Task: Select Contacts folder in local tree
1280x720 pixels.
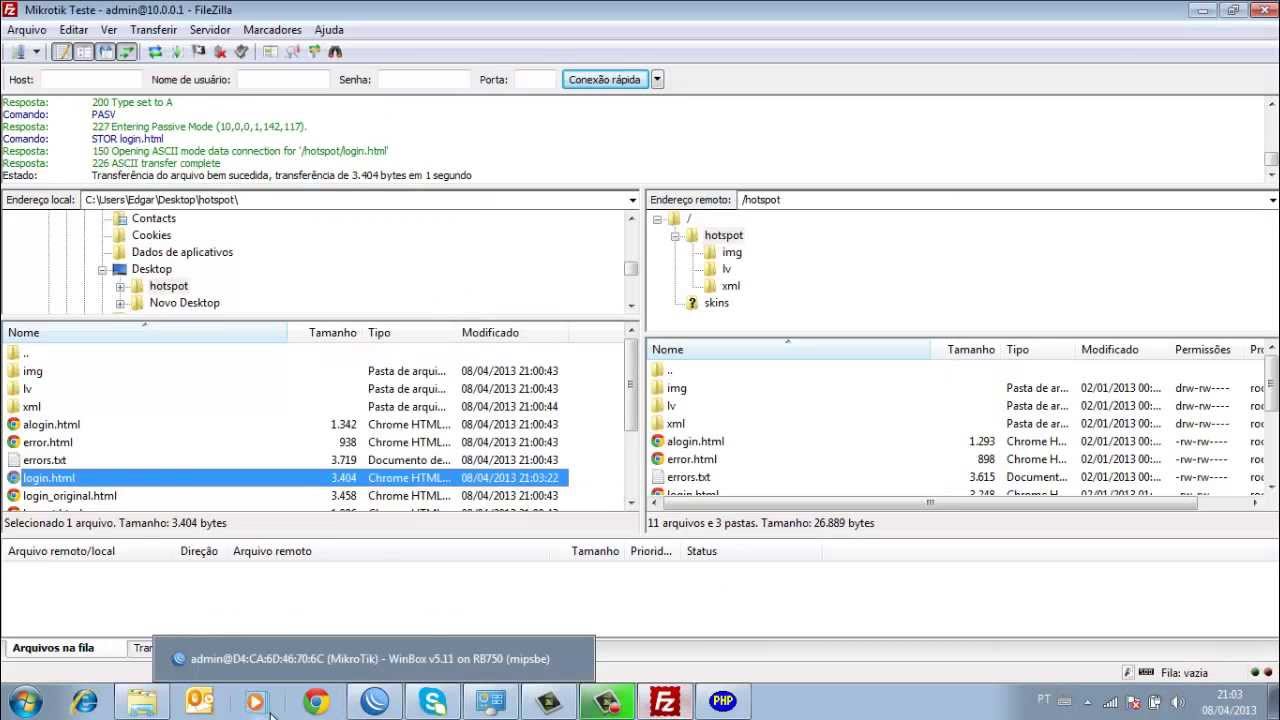Action: (153, 219)
